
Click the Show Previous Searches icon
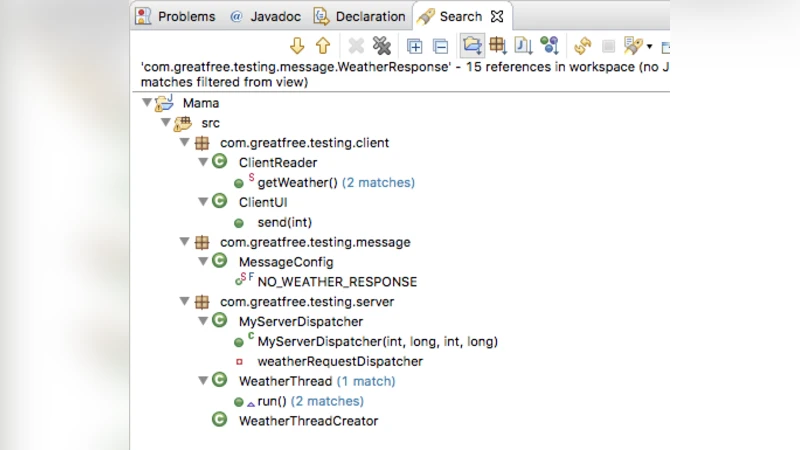click(x=632, y=46)
